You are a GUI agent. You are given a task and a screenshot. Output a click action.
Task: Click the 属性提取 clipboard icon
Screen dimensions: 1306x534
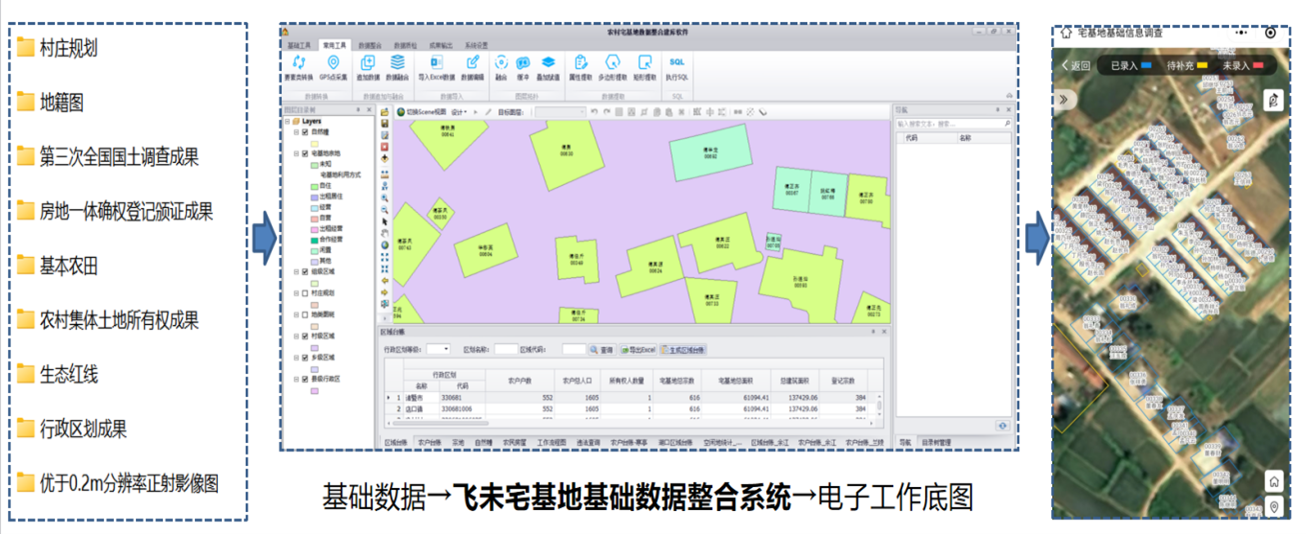tap(581, 62)
